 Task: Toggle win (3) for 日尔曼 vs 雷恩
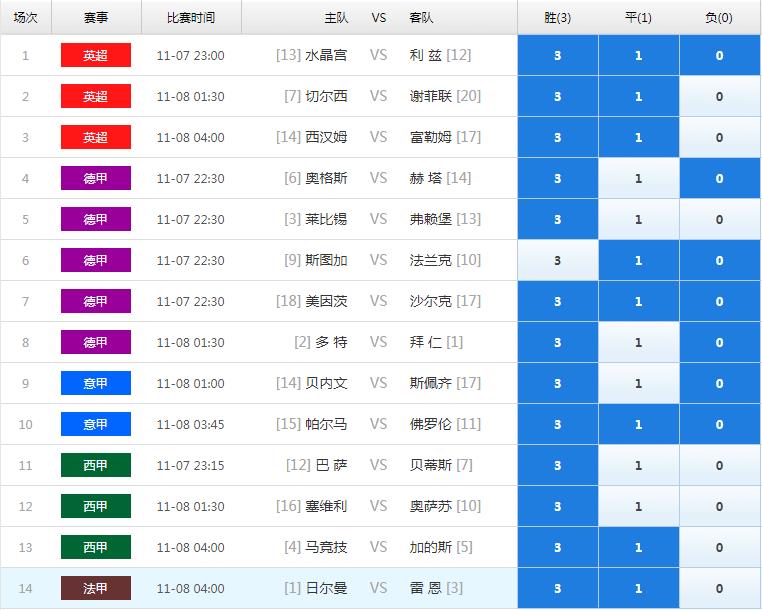click(557, 588)
